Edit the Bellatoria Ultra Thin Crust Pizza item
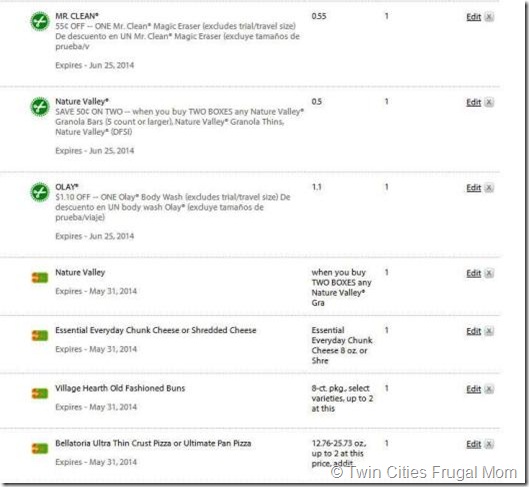The width and height of the screenshot is (529, 487). tap(474, 444)
